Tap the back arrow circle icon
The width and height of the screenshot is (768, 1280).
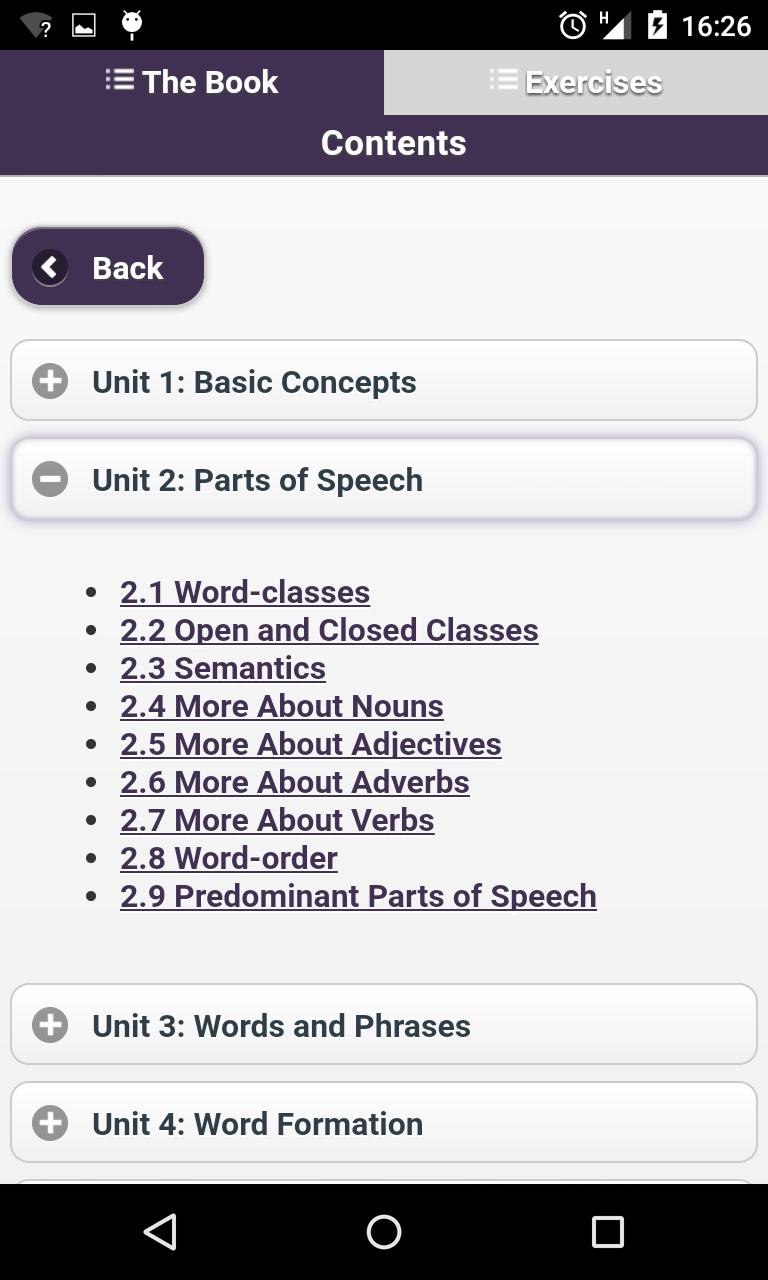(50, 267)
